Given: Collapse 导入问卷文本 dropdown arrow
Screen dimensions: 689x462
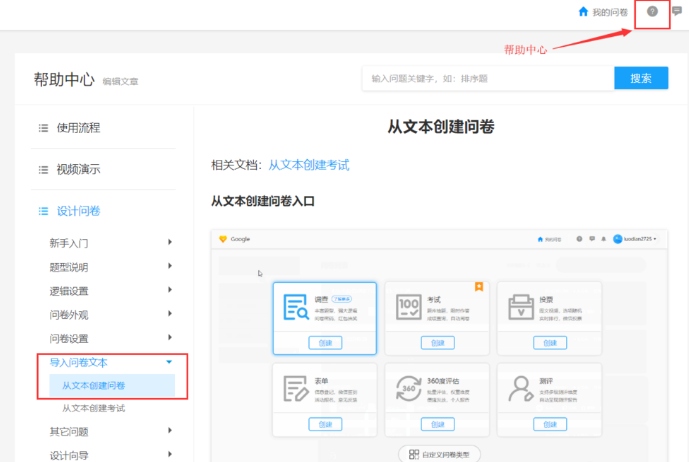Looking at the screenshot, I should (169, 362).
